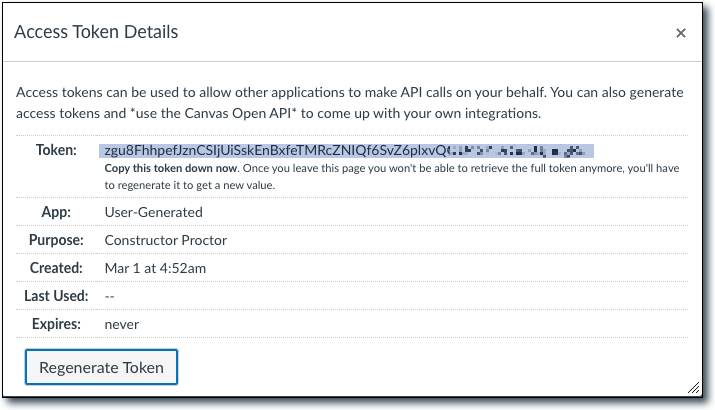715x410 pixels.
Task: Click the dialog resize grip in the corner
Action: 693,387
